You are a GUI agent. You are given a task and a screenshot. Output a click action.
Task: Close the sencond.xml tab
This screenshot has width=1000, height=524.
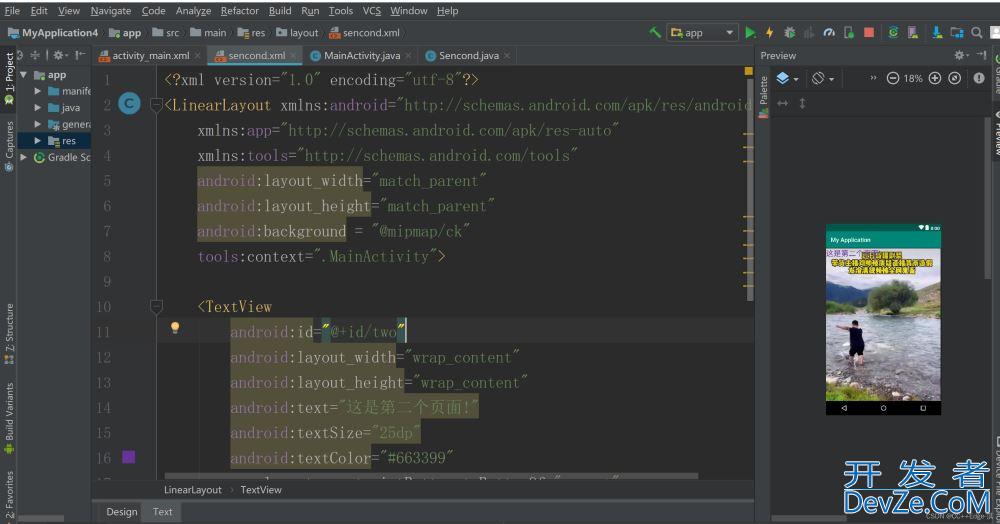point(293,56)
